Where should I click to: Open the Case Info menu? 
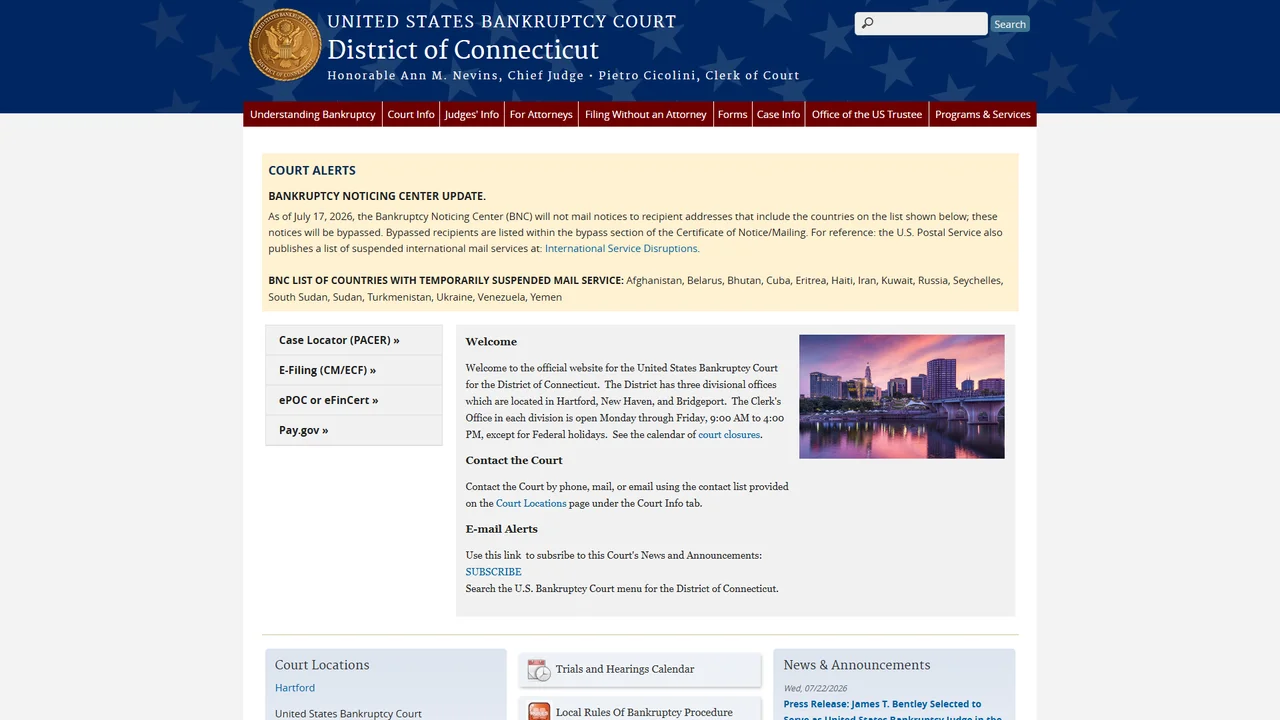click(x=778, y=114)
